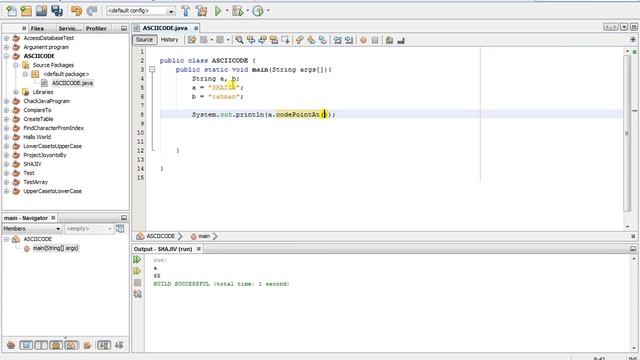Toggle Show Fields filter in Navigator footer

click(x=26, y=345)
